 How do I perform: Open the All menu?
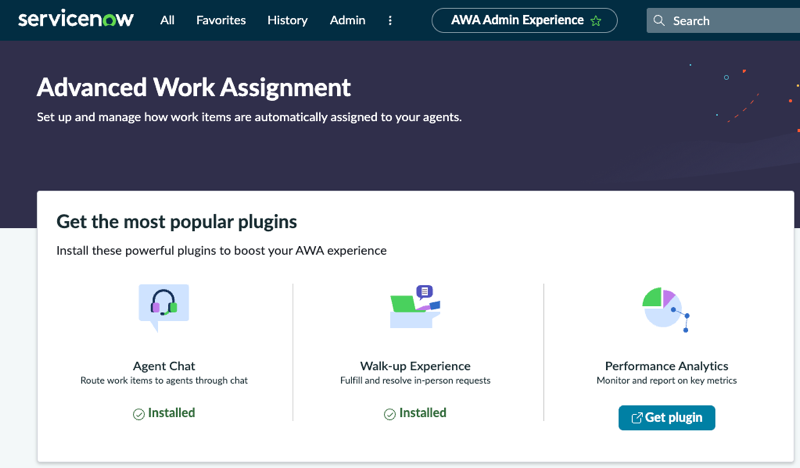tap(167, 20)
